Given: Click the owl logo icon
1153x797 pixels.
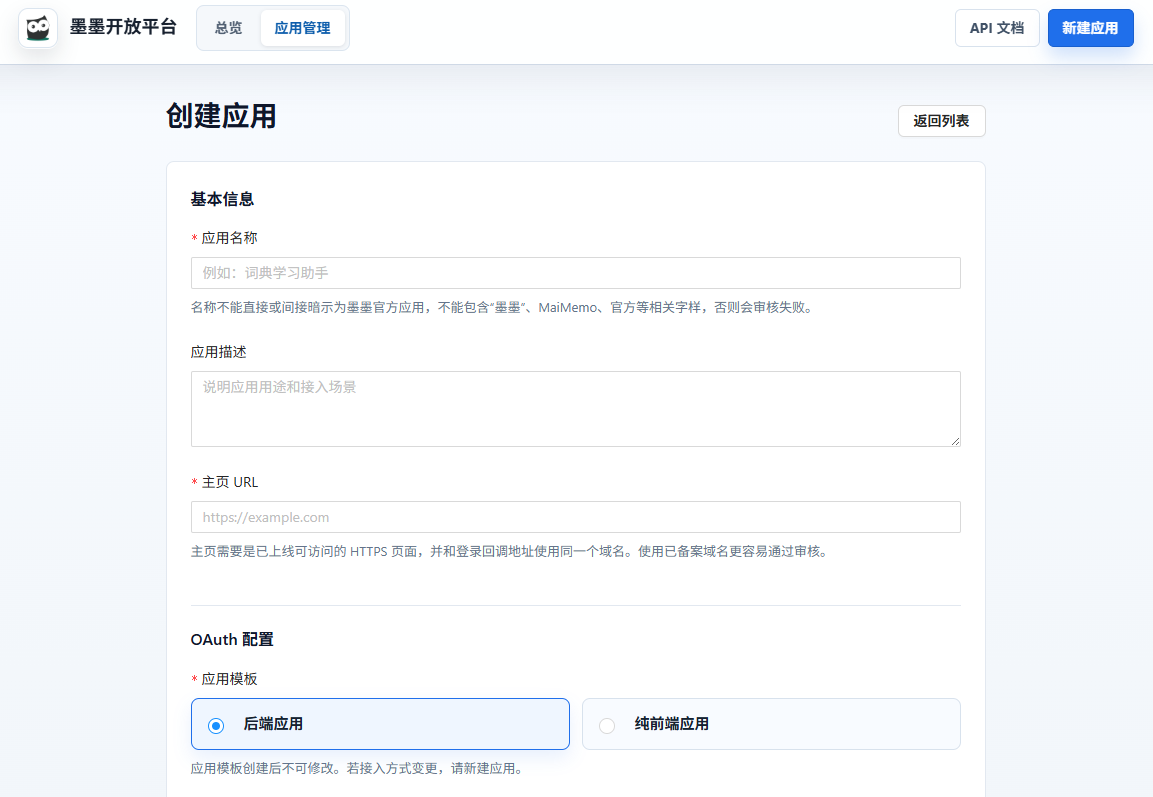Looking at the screenshot, I should [x=38, y=29].
